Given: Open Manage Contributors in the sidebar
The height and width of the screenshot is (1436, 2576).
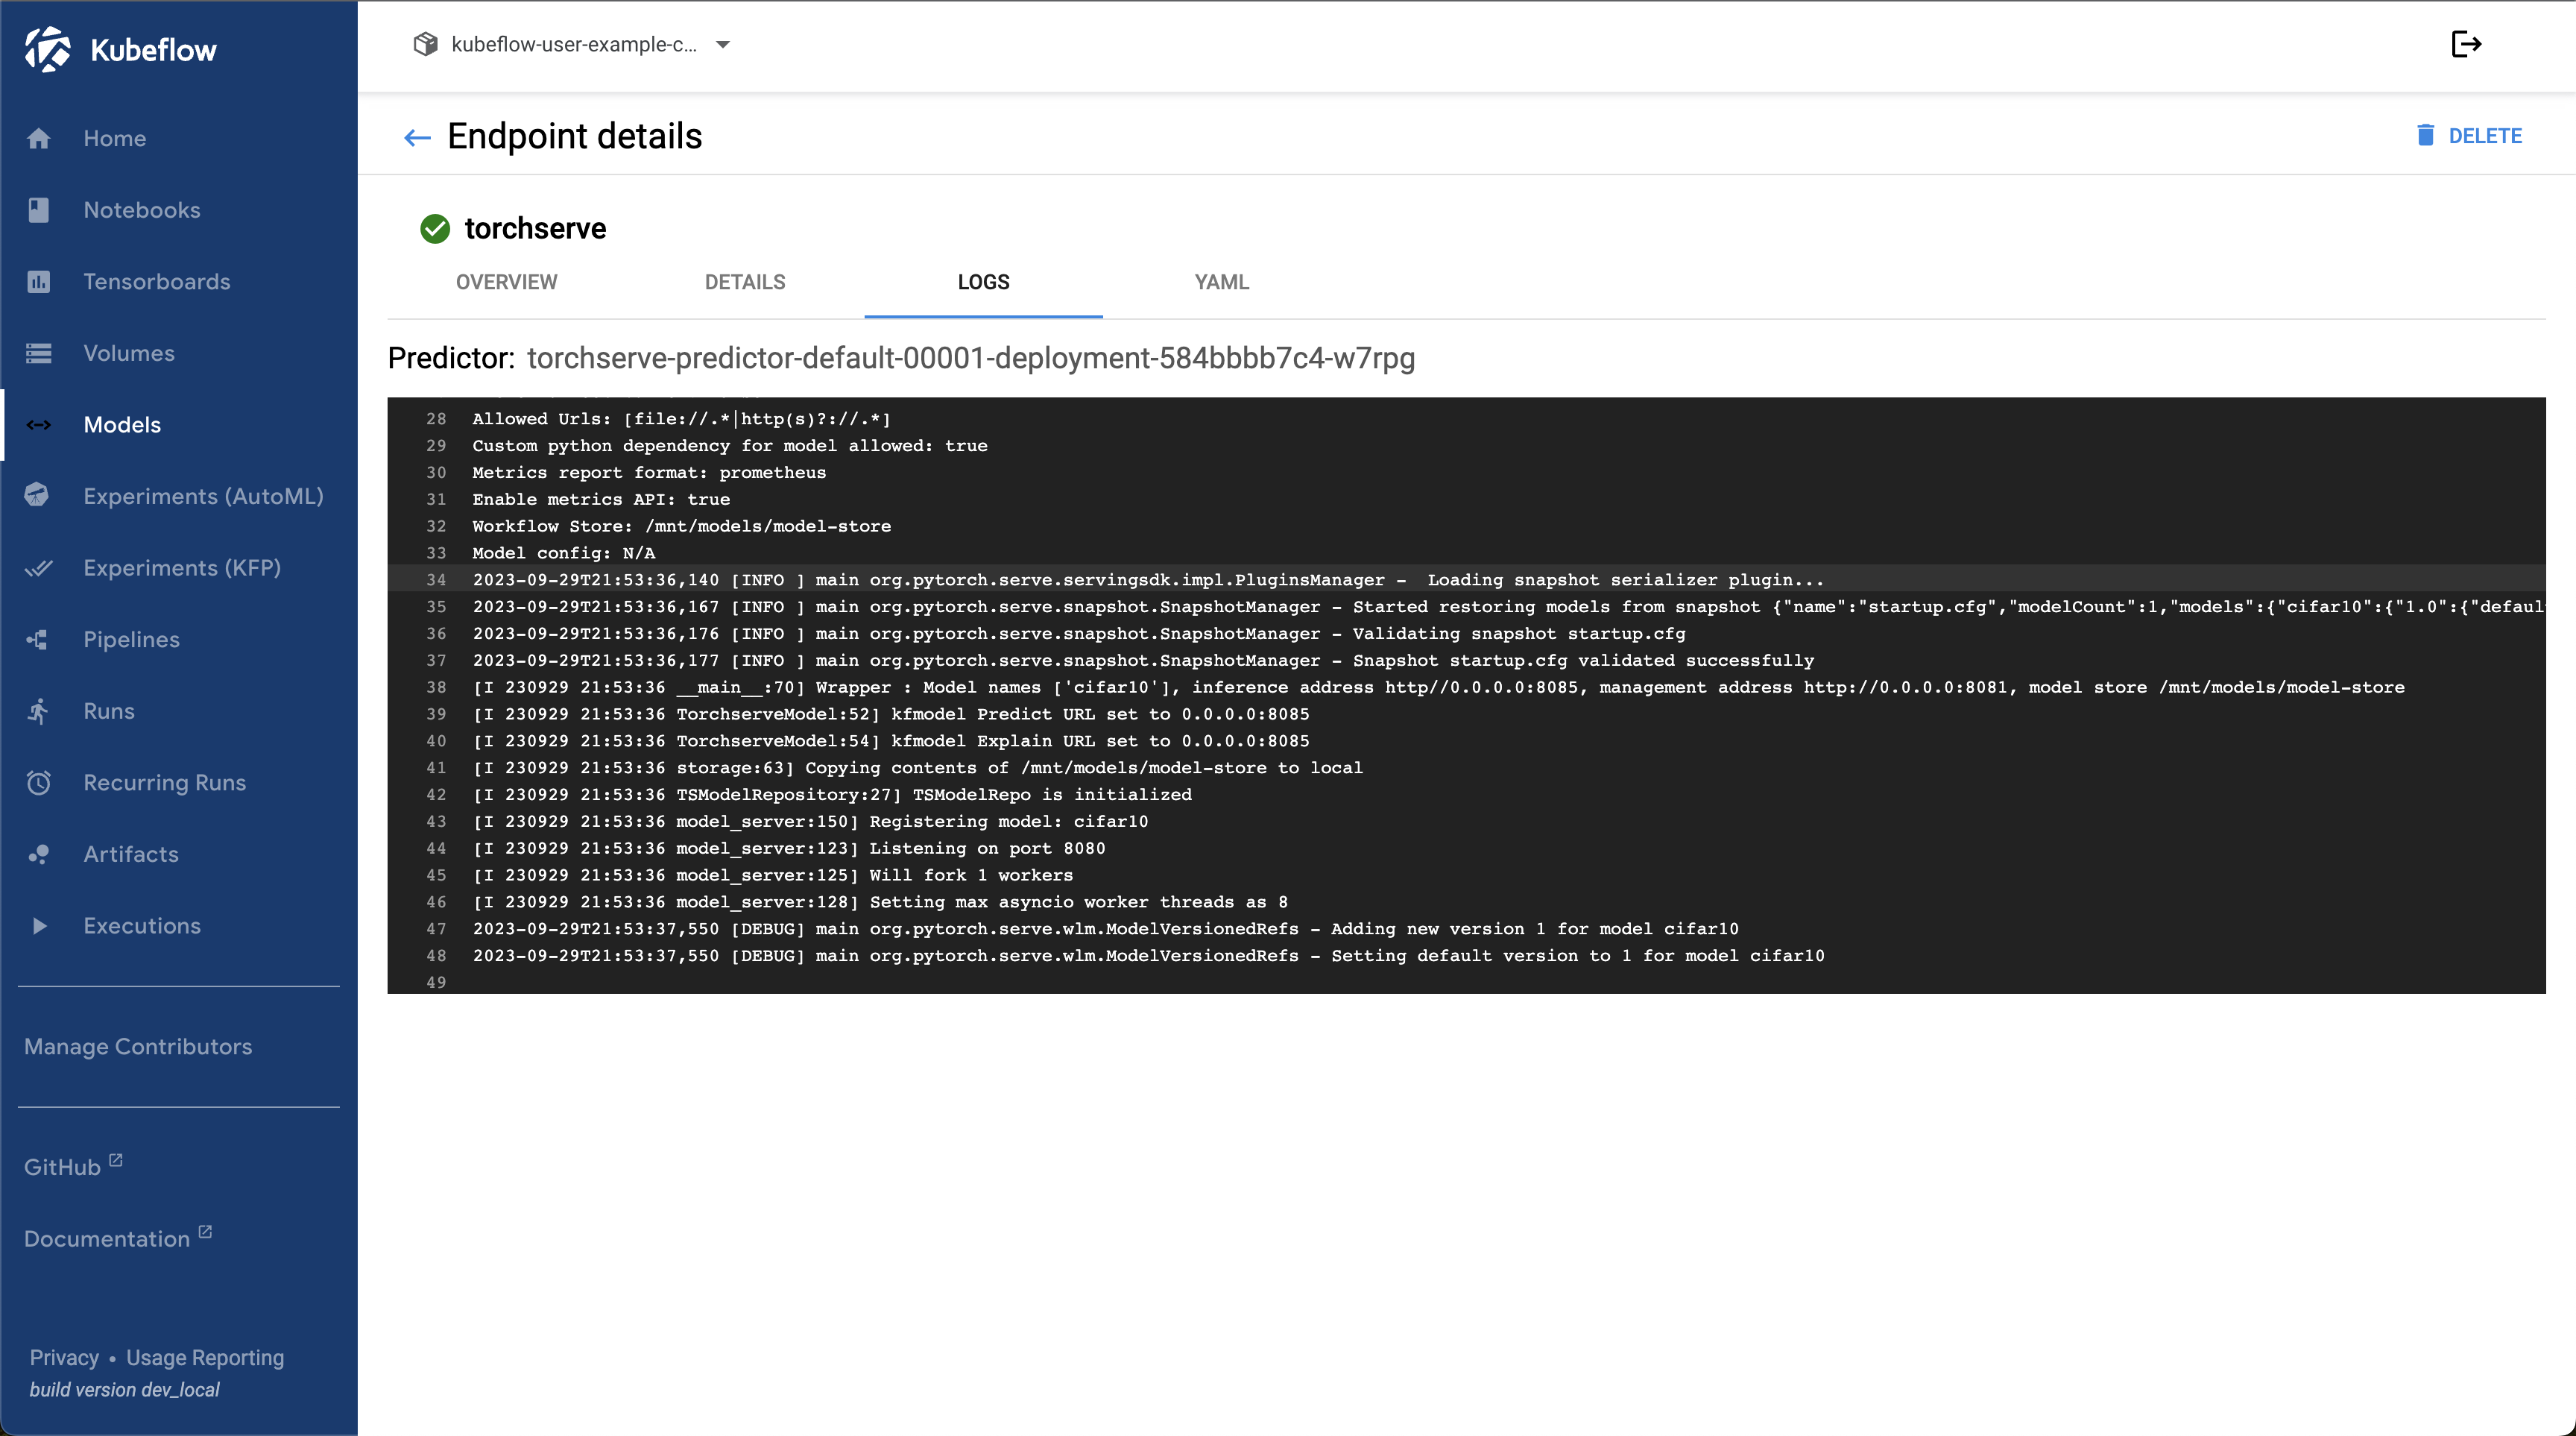Looking at the screenshot, I should (138, 1046).
